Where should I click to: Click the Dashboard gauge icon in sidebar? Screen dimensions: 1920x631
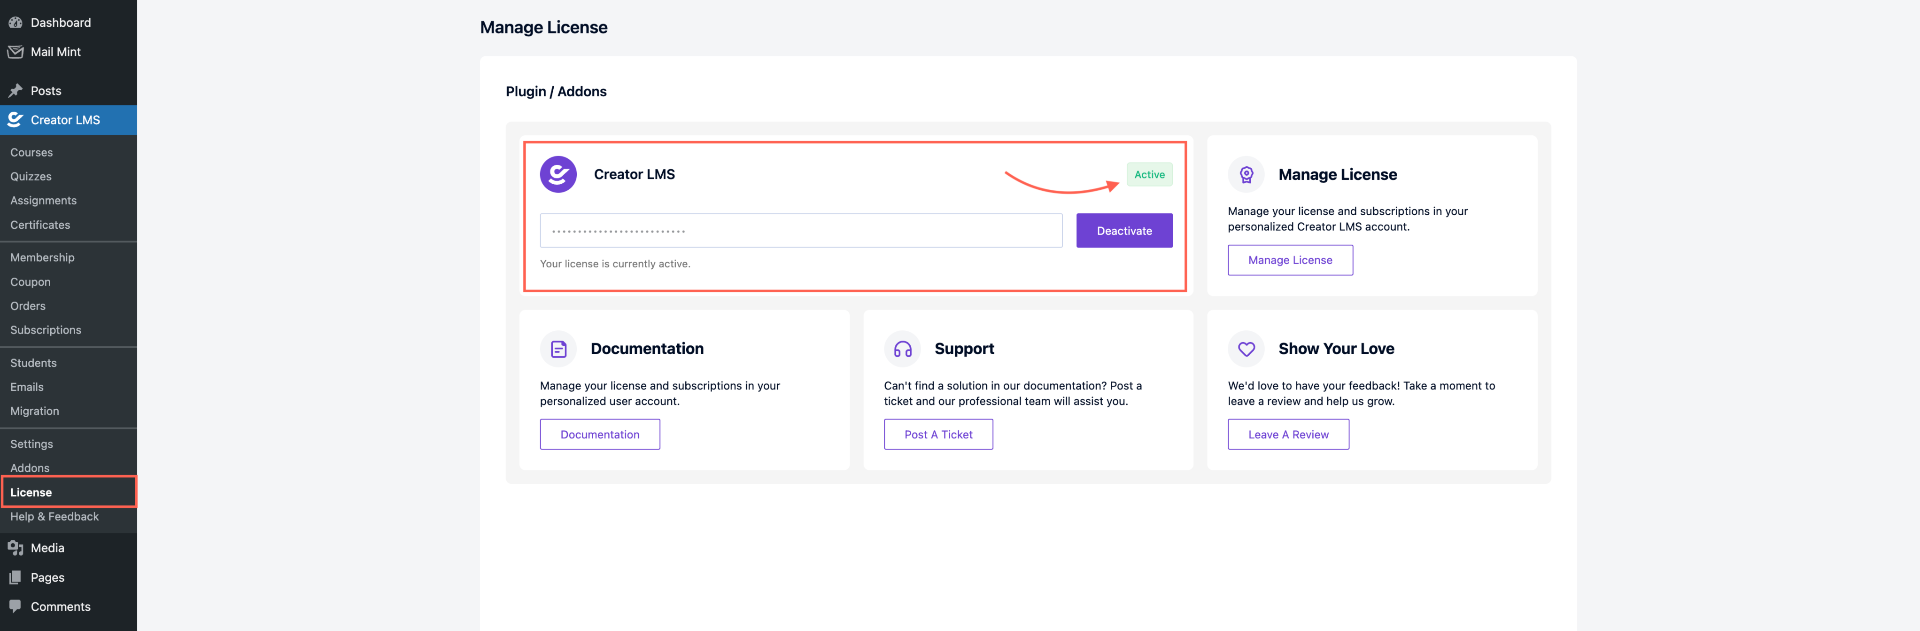15,23
